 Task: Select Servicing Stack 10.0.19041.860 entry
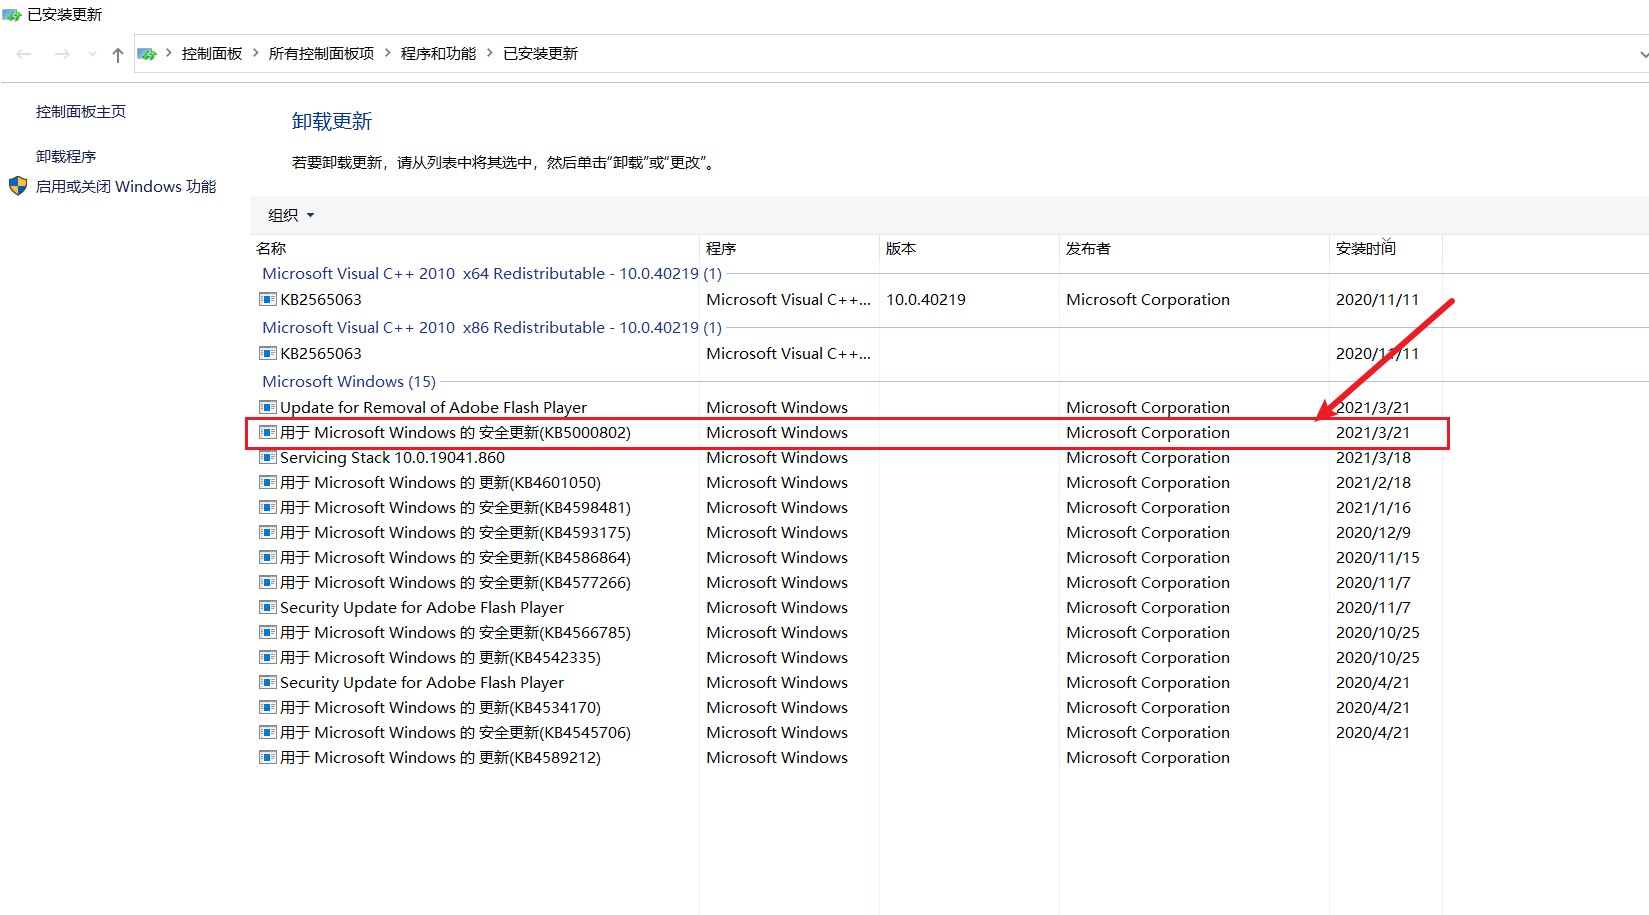pyautogui.click(x=392, y=458)
